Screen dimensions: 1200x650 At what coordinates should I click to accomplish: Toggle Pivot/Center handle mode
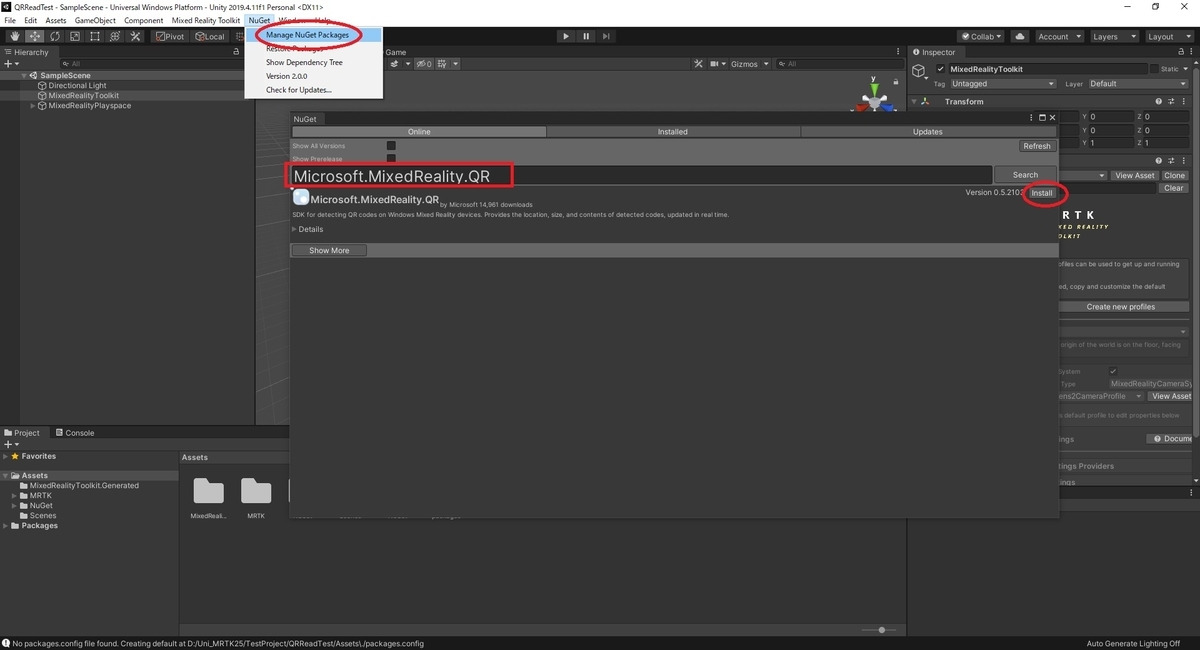(x=172, y=36)
